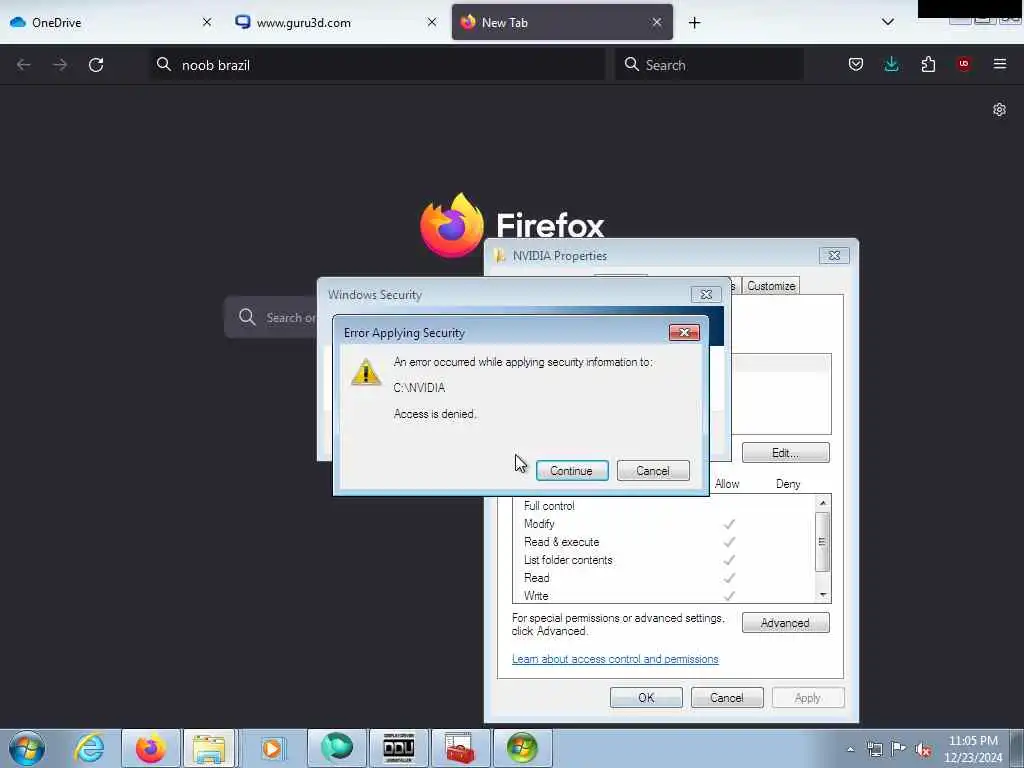Open a new browser tab with plus
This screenshot has width=1024, height=768.
pos(694,23)
